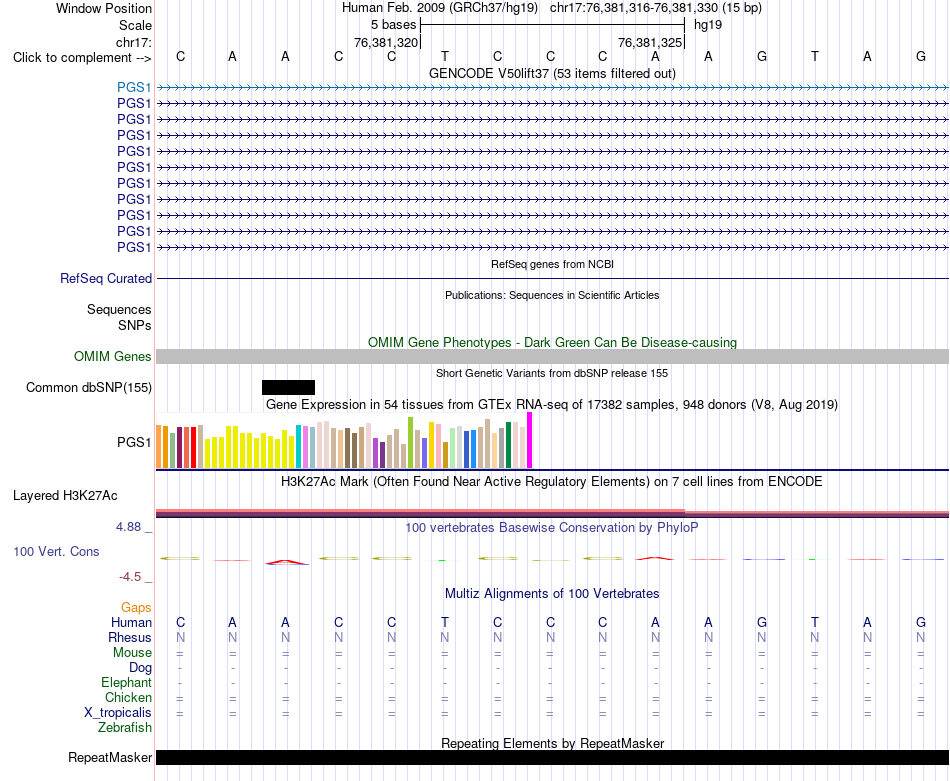The height and width of the screenshot is (781, 950).
Task: Click the GTEx Gene Expression track title
Action: [x=552, y=404]
